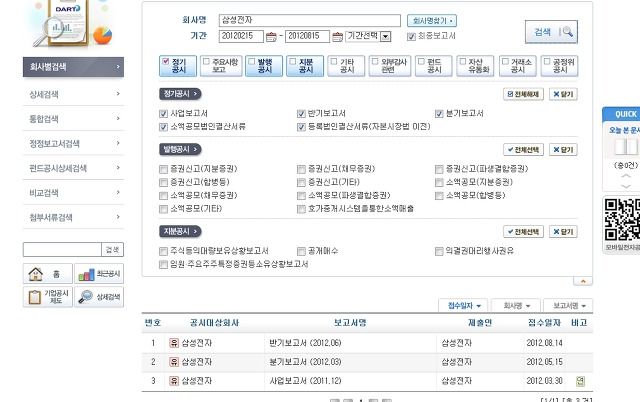The height and width of the screenshot is (402, 640).
Task: Click the QUICK panel down arrow
Action: pos(626,186)
